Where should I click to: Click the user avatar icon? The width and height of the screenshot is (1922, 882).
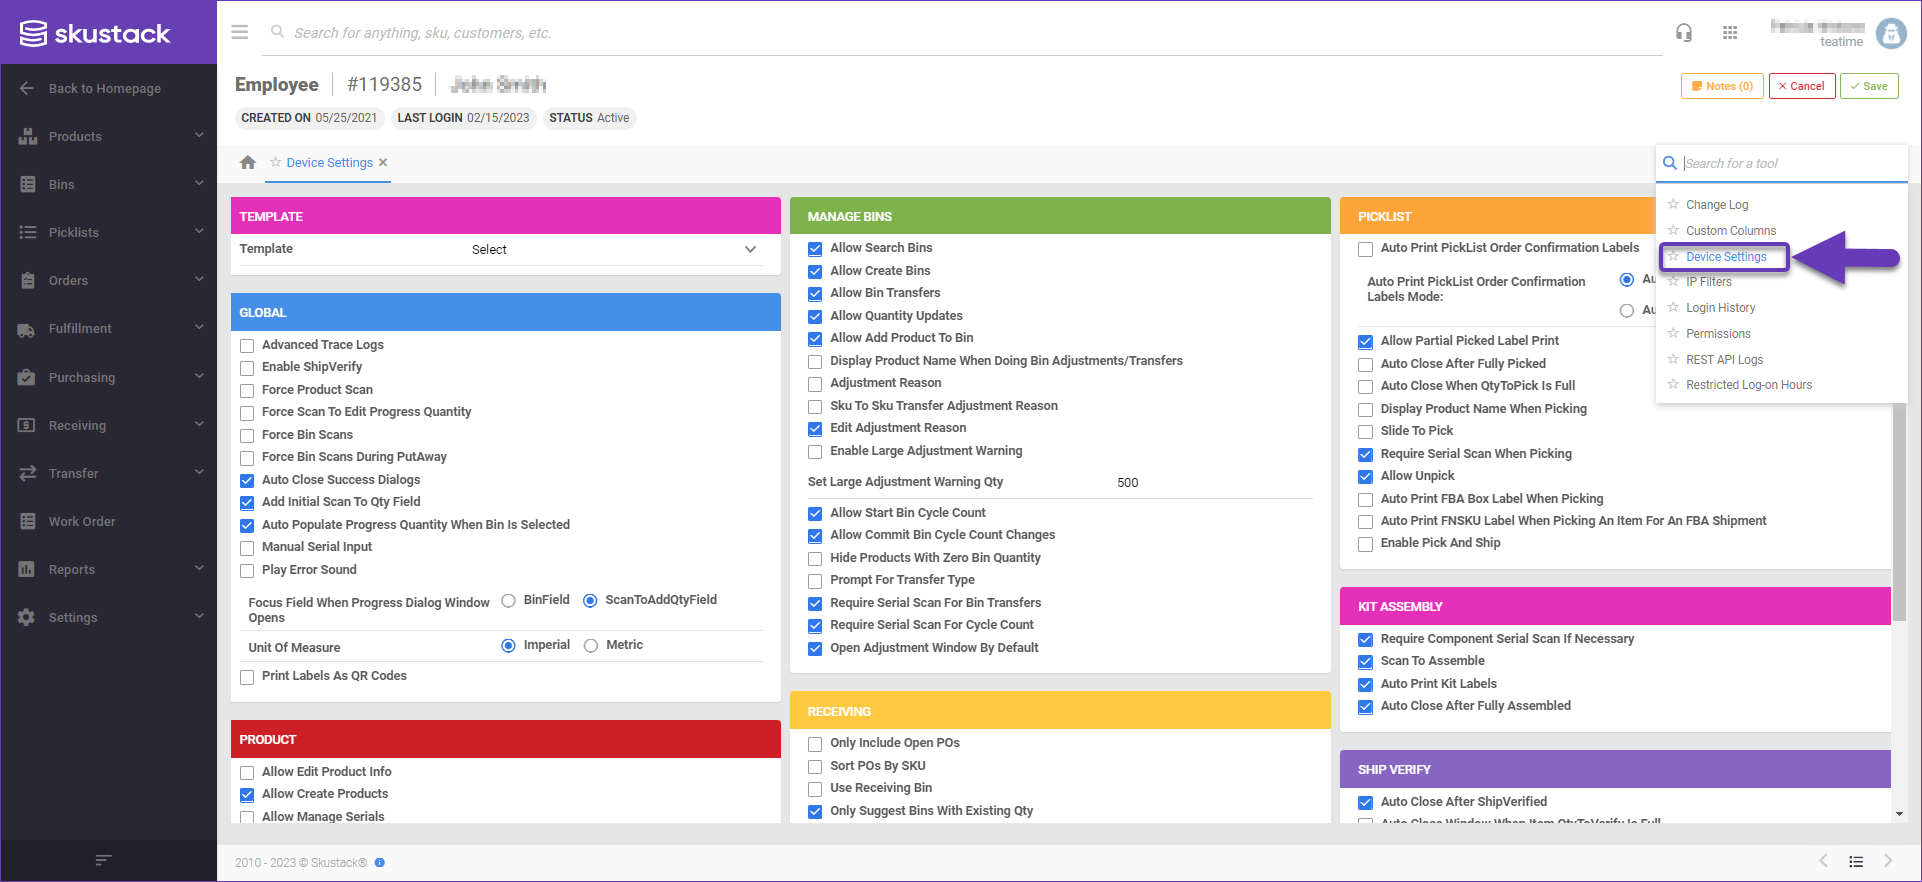point(1890,33)
